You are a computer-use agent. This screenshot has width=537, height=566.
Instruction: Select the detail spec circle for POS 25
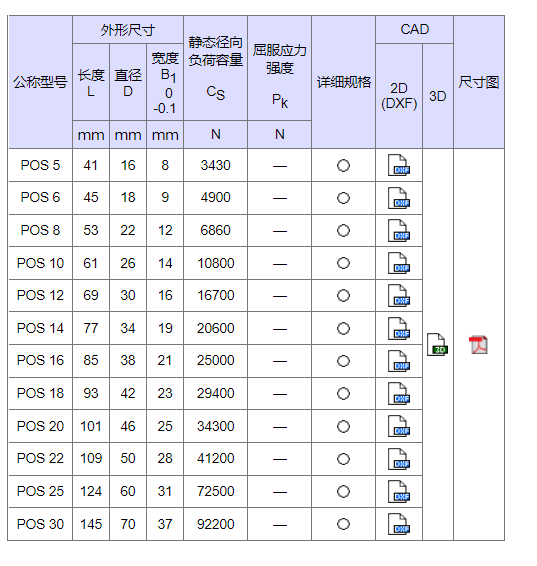tap(343, 491)
